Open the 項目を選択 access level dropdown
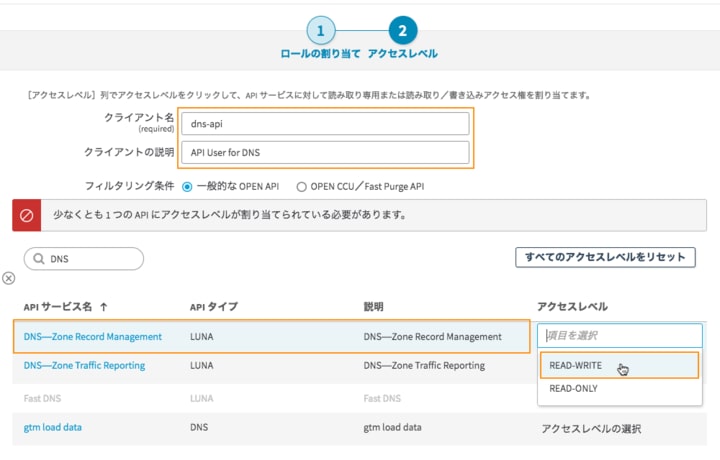Image resolution: width=720 pixels, height=460 pixels. click(619, 336)
